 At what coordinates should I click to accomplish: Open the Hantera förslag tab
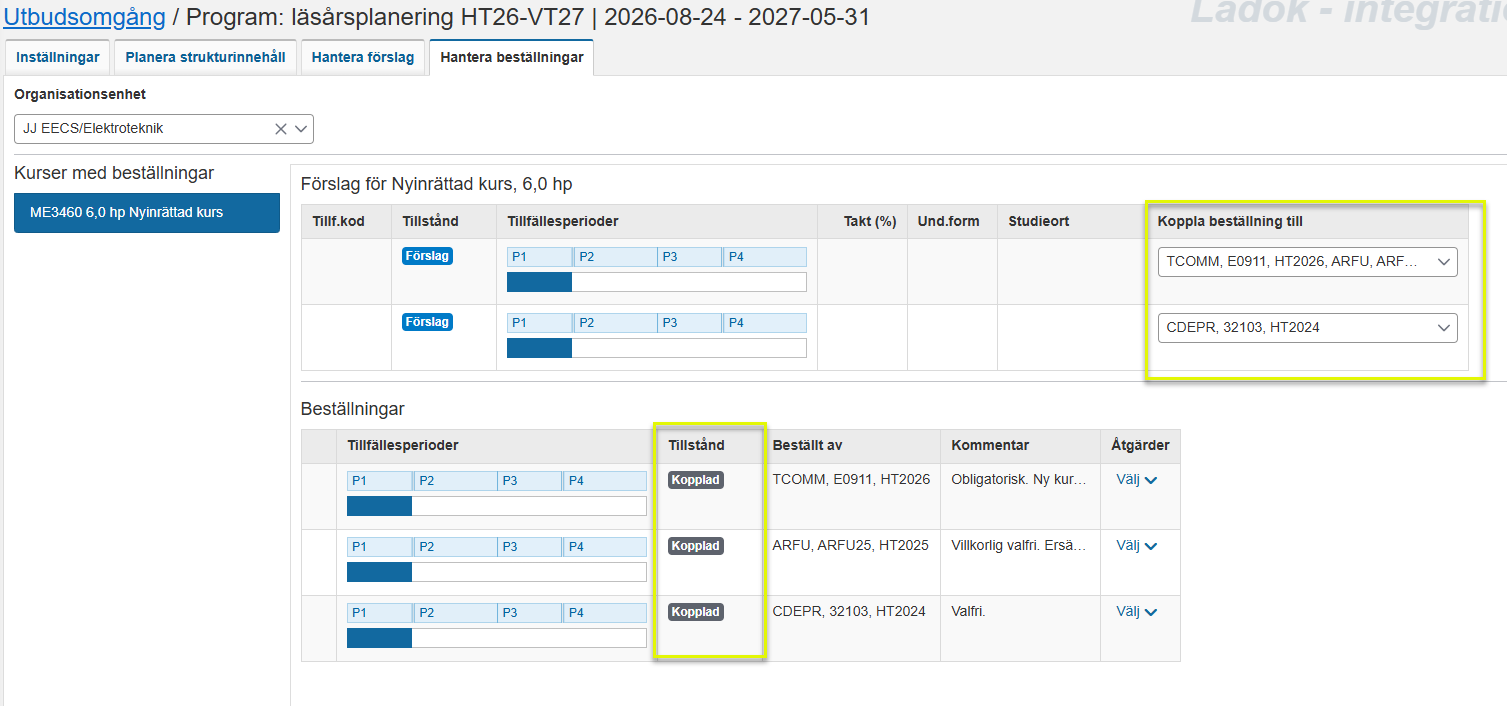pyautogui.click(x=363, y=58)
